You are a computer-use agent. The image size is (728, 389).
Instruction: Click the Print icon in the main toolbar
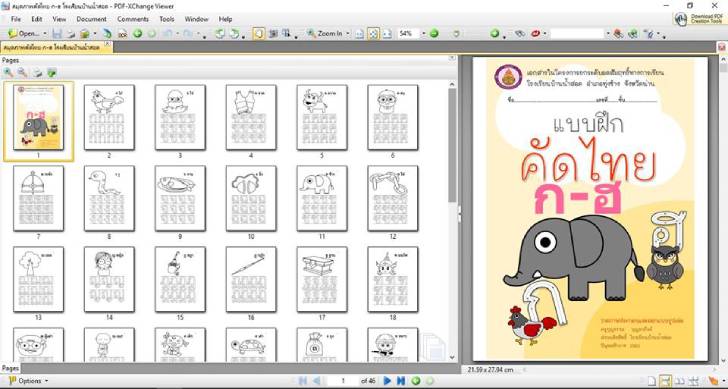pyautogui.click(x=71, y=33)
